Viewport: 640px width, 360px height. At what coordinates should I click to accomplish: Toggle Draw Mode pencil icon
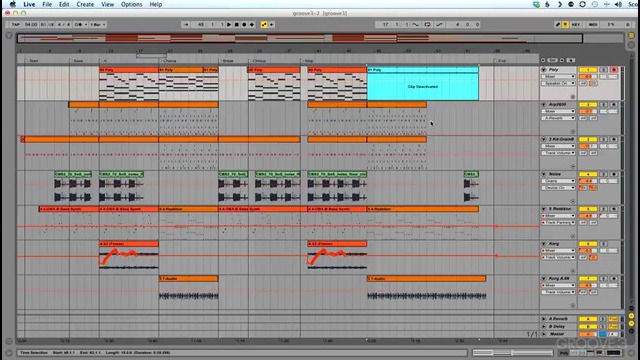(x=558, y=24)
